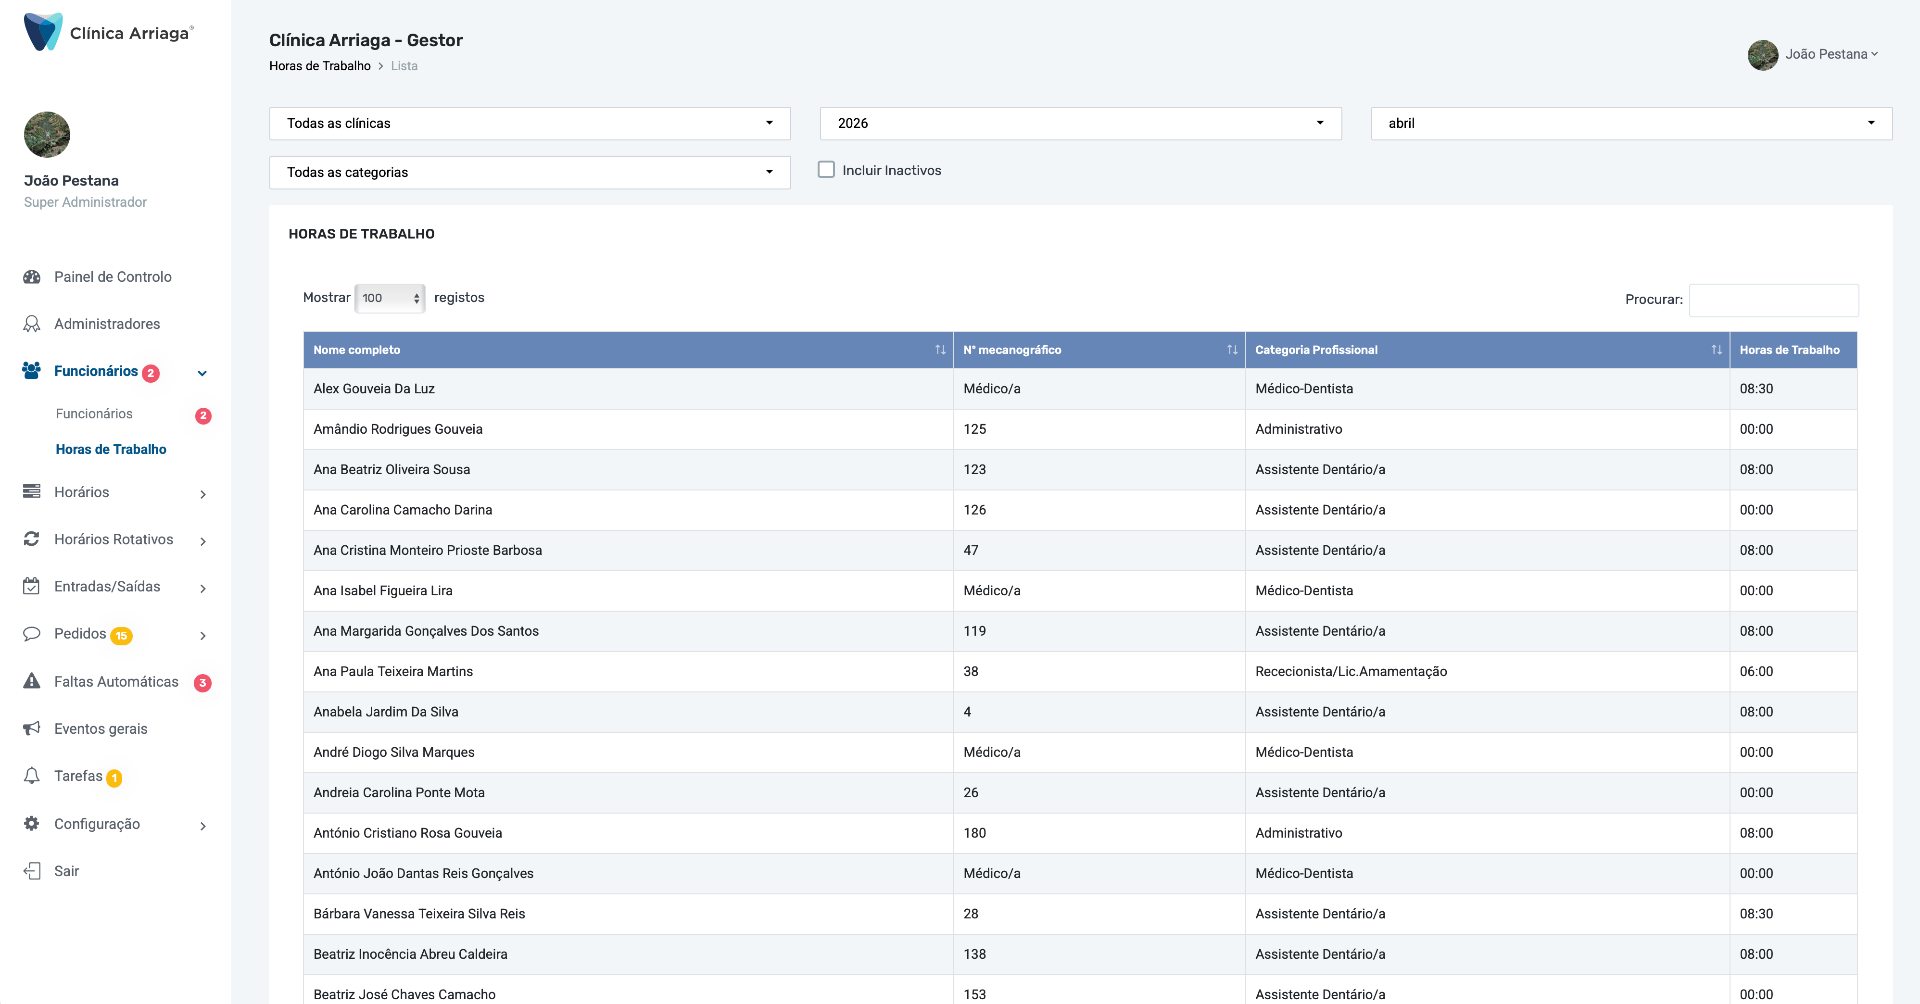Image resolution: width=1920 pixels, height=1004 pixels.
Task: Collapse the Funcionários menu chevron
Action: (x=202, y=373)
